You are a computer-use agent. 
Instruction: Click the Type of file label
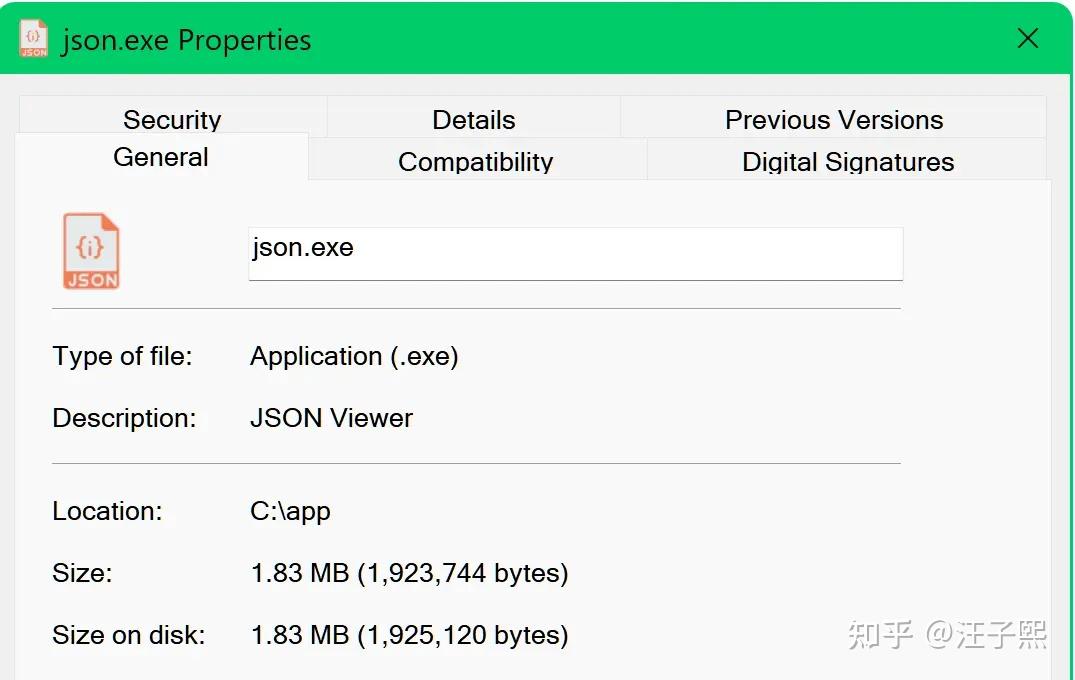tap(122, 356)
